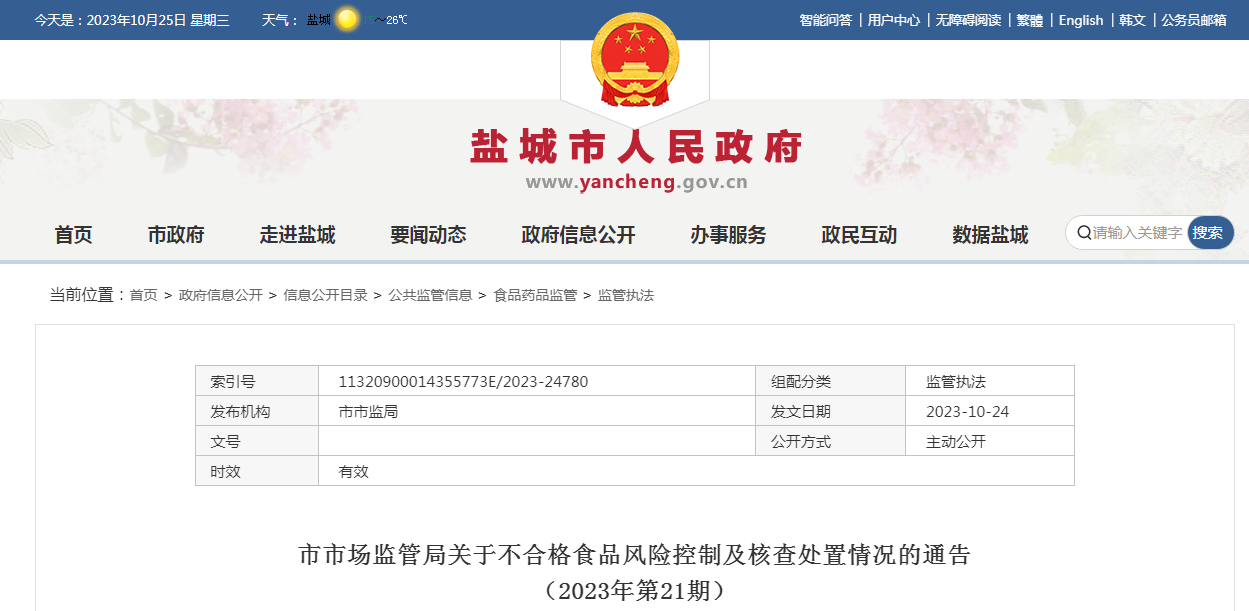Click the date text 2023年10月25日 星期三
The image size is (1249, 611).
pos(158,20)
